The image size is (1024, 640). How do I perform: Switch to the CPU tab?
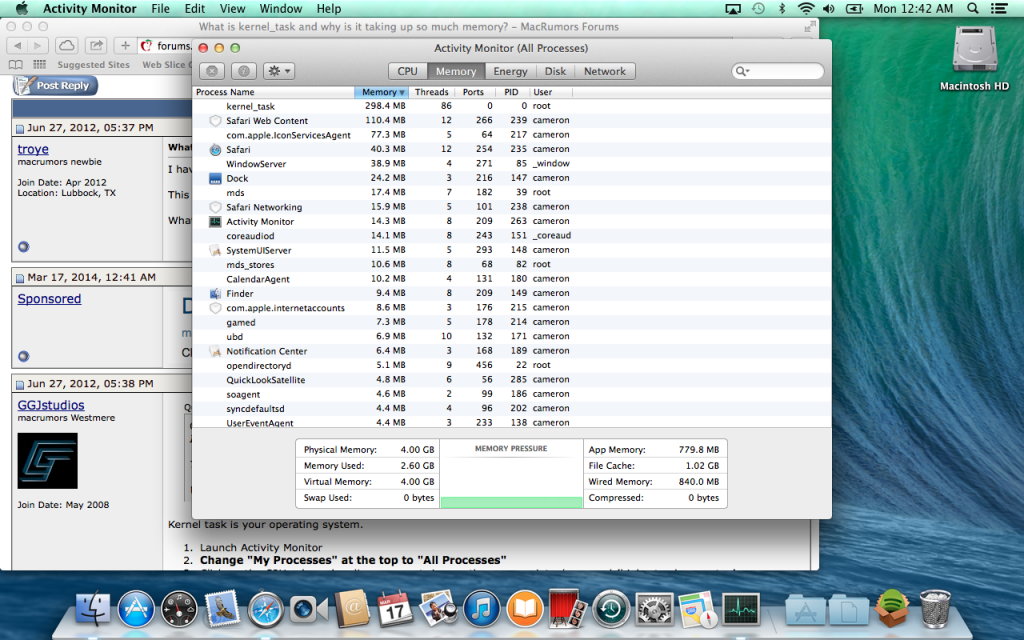[408, 71]
